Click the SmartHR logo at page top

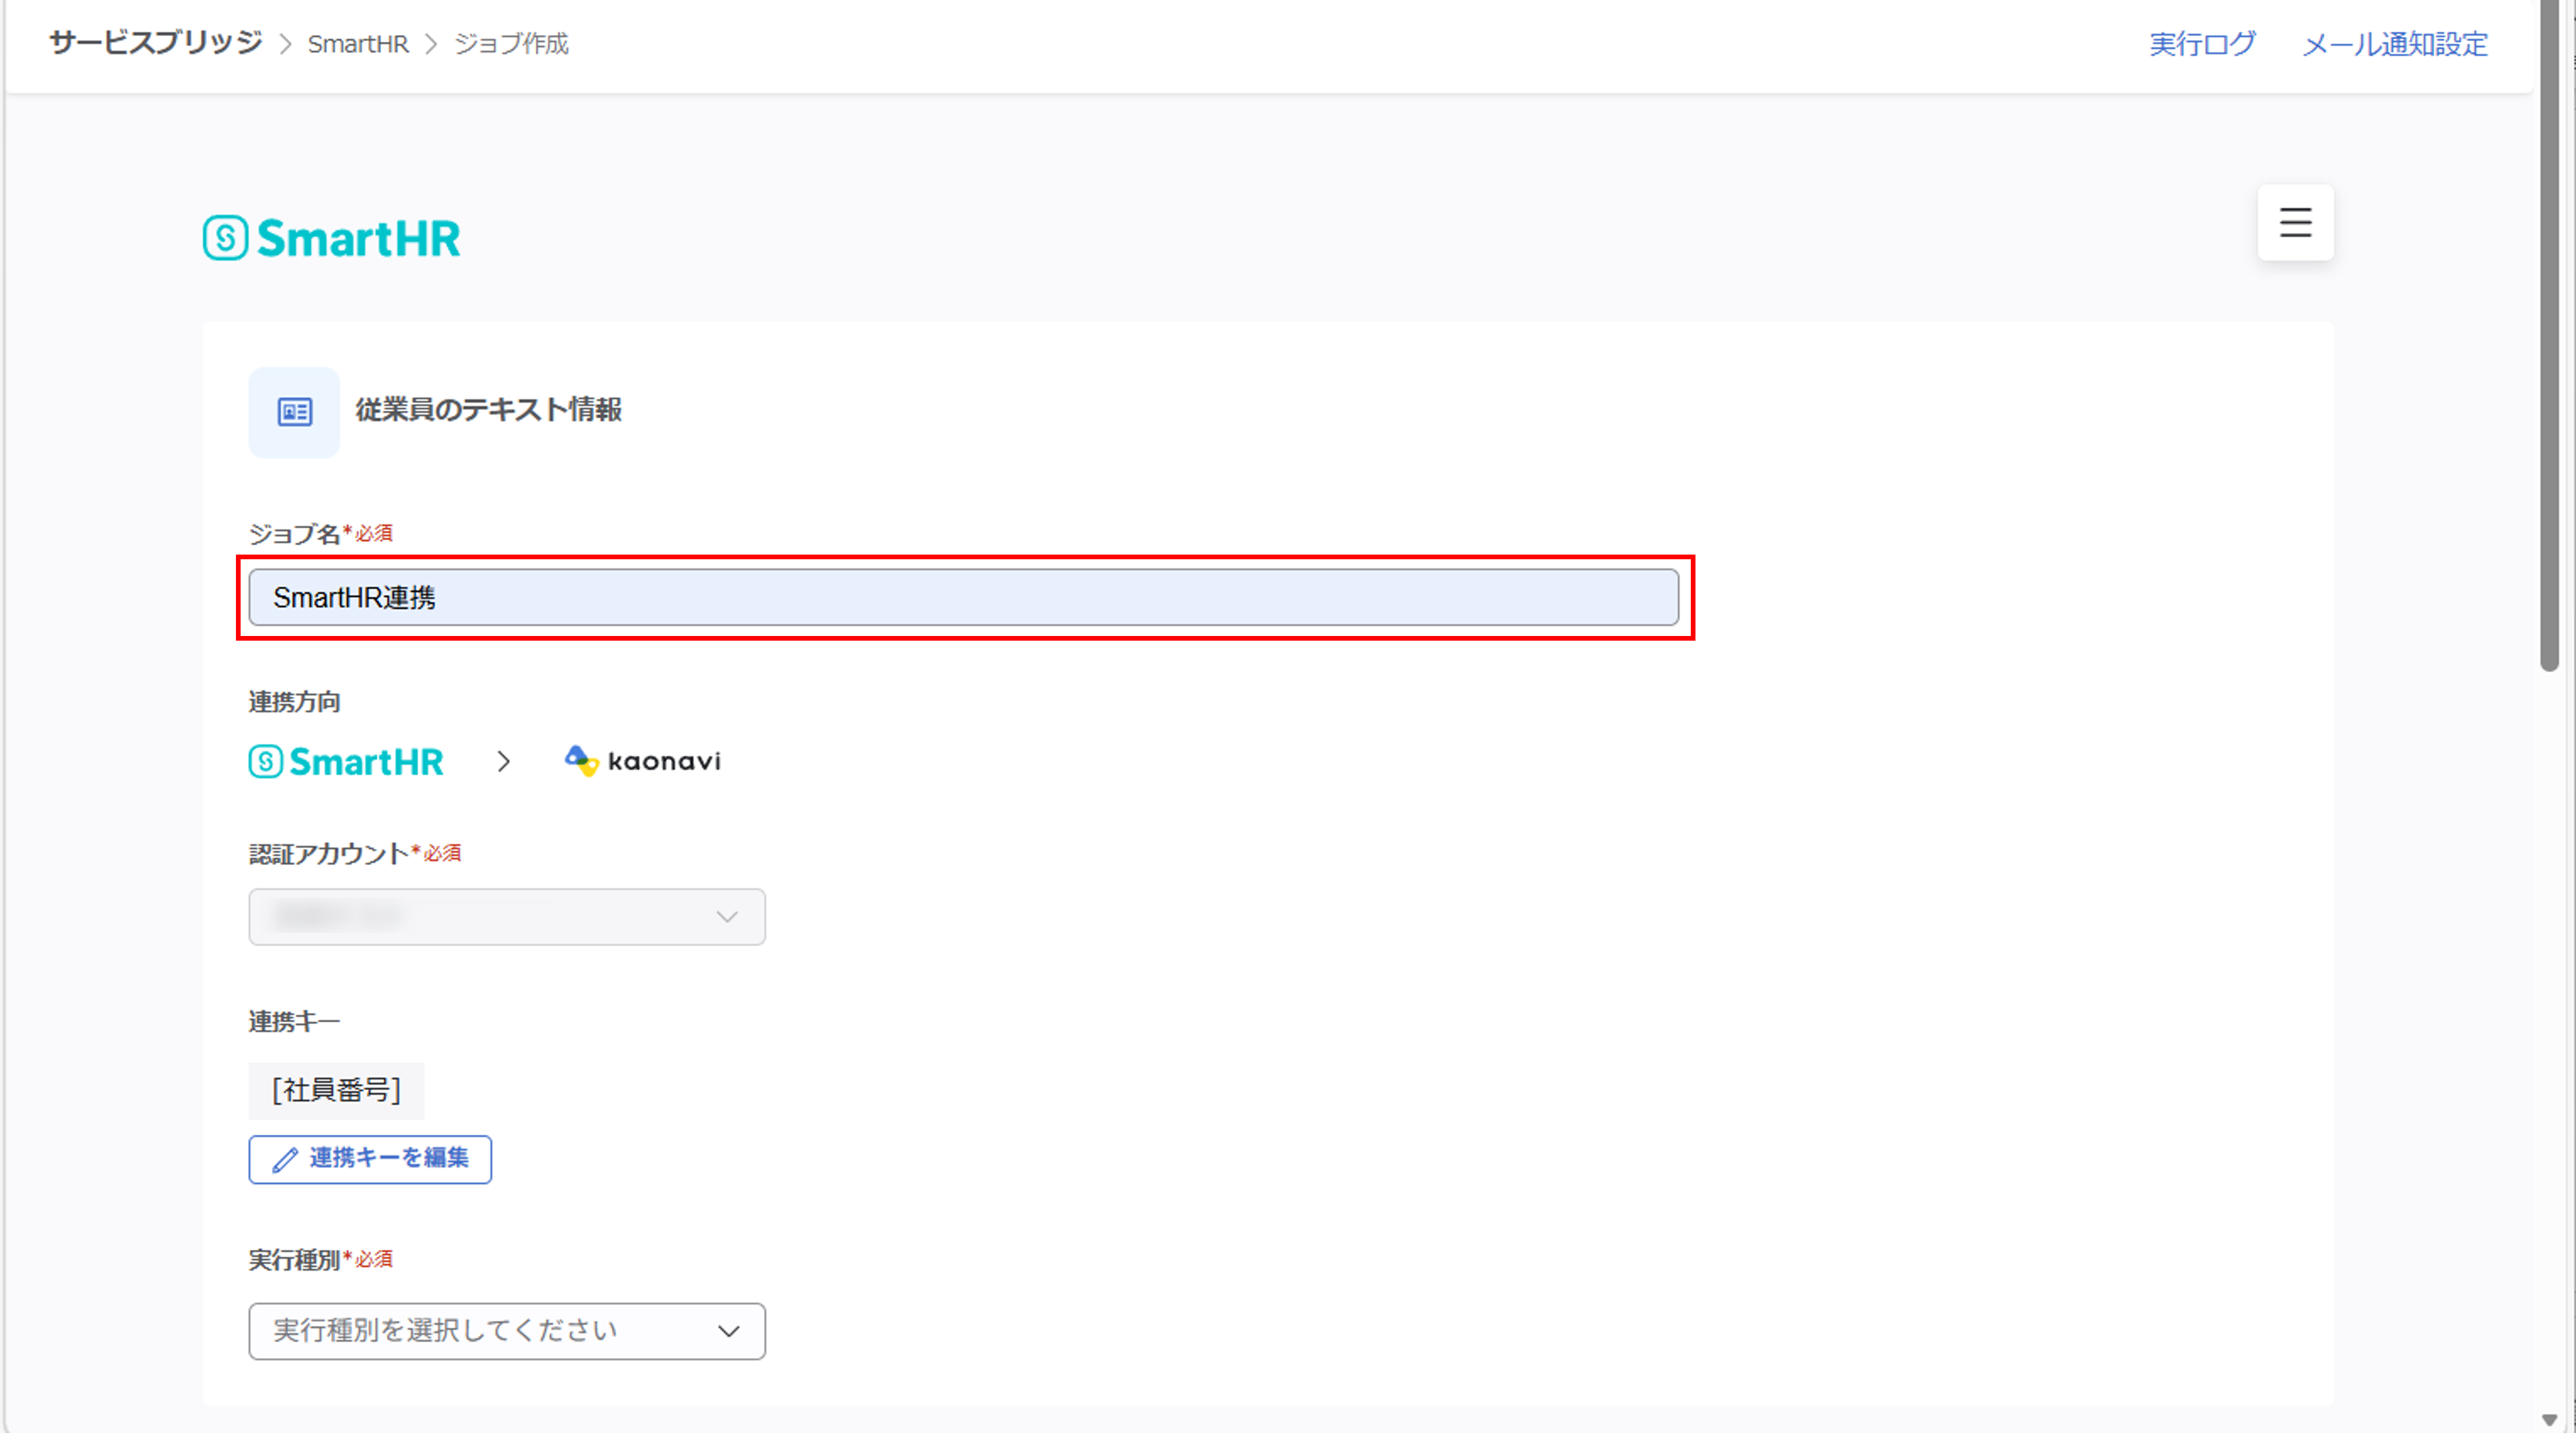(331, 238)
